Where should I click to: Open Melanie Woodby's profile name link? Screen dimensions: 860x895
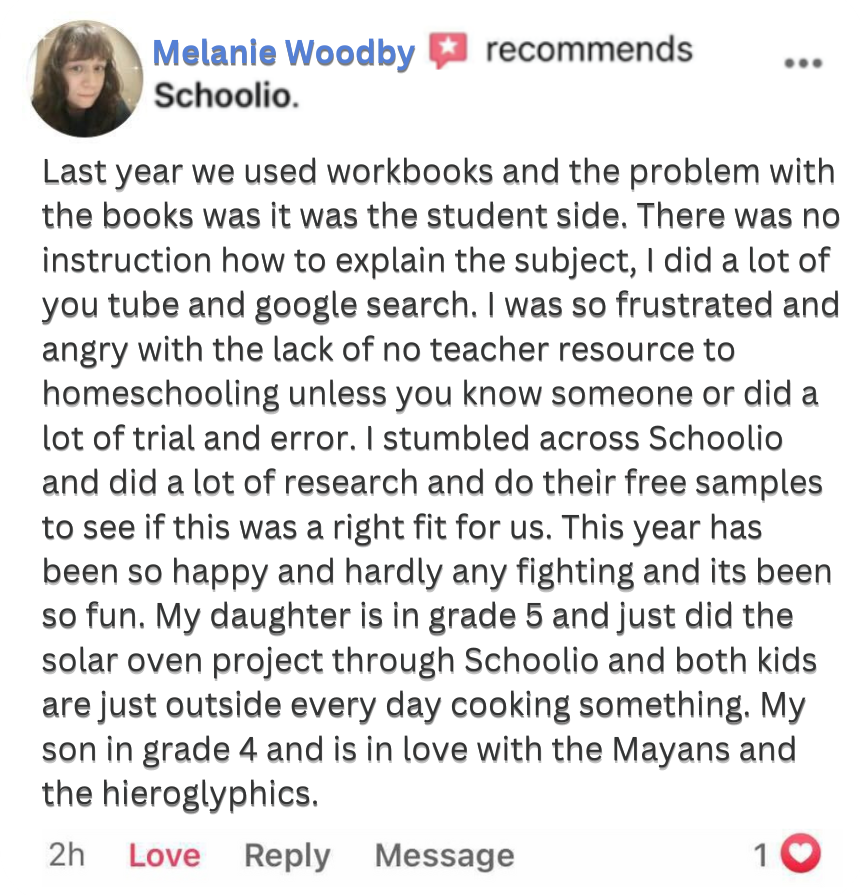pyautogui.click(x=283, y=52)
